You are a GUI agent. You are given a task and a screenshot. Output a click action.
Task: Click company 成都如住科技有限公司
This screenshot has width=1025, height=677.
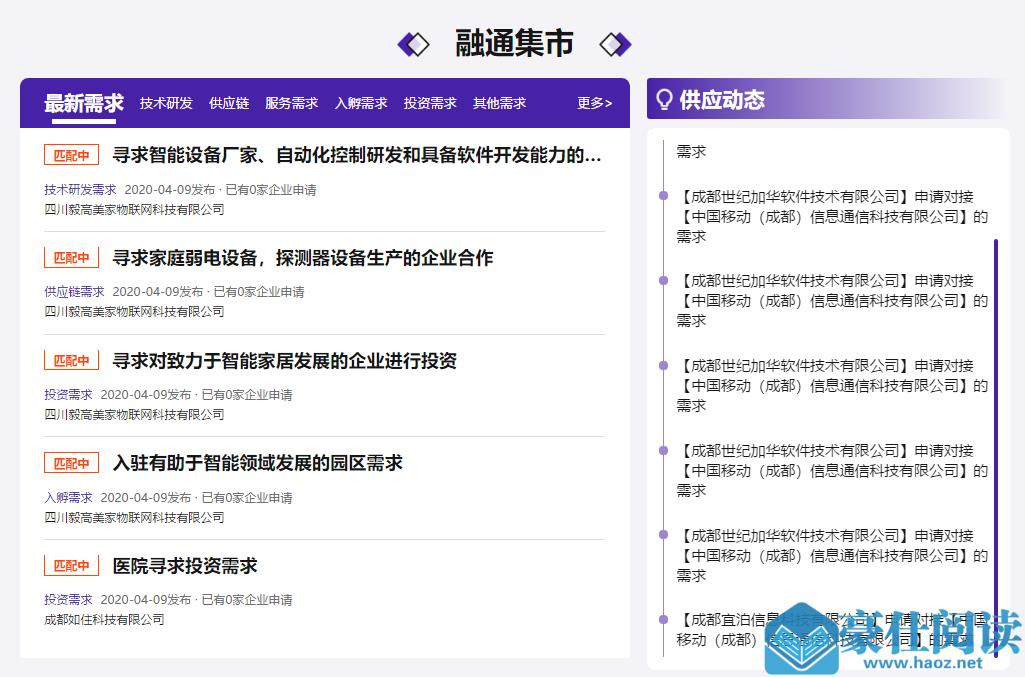point(104,619)
